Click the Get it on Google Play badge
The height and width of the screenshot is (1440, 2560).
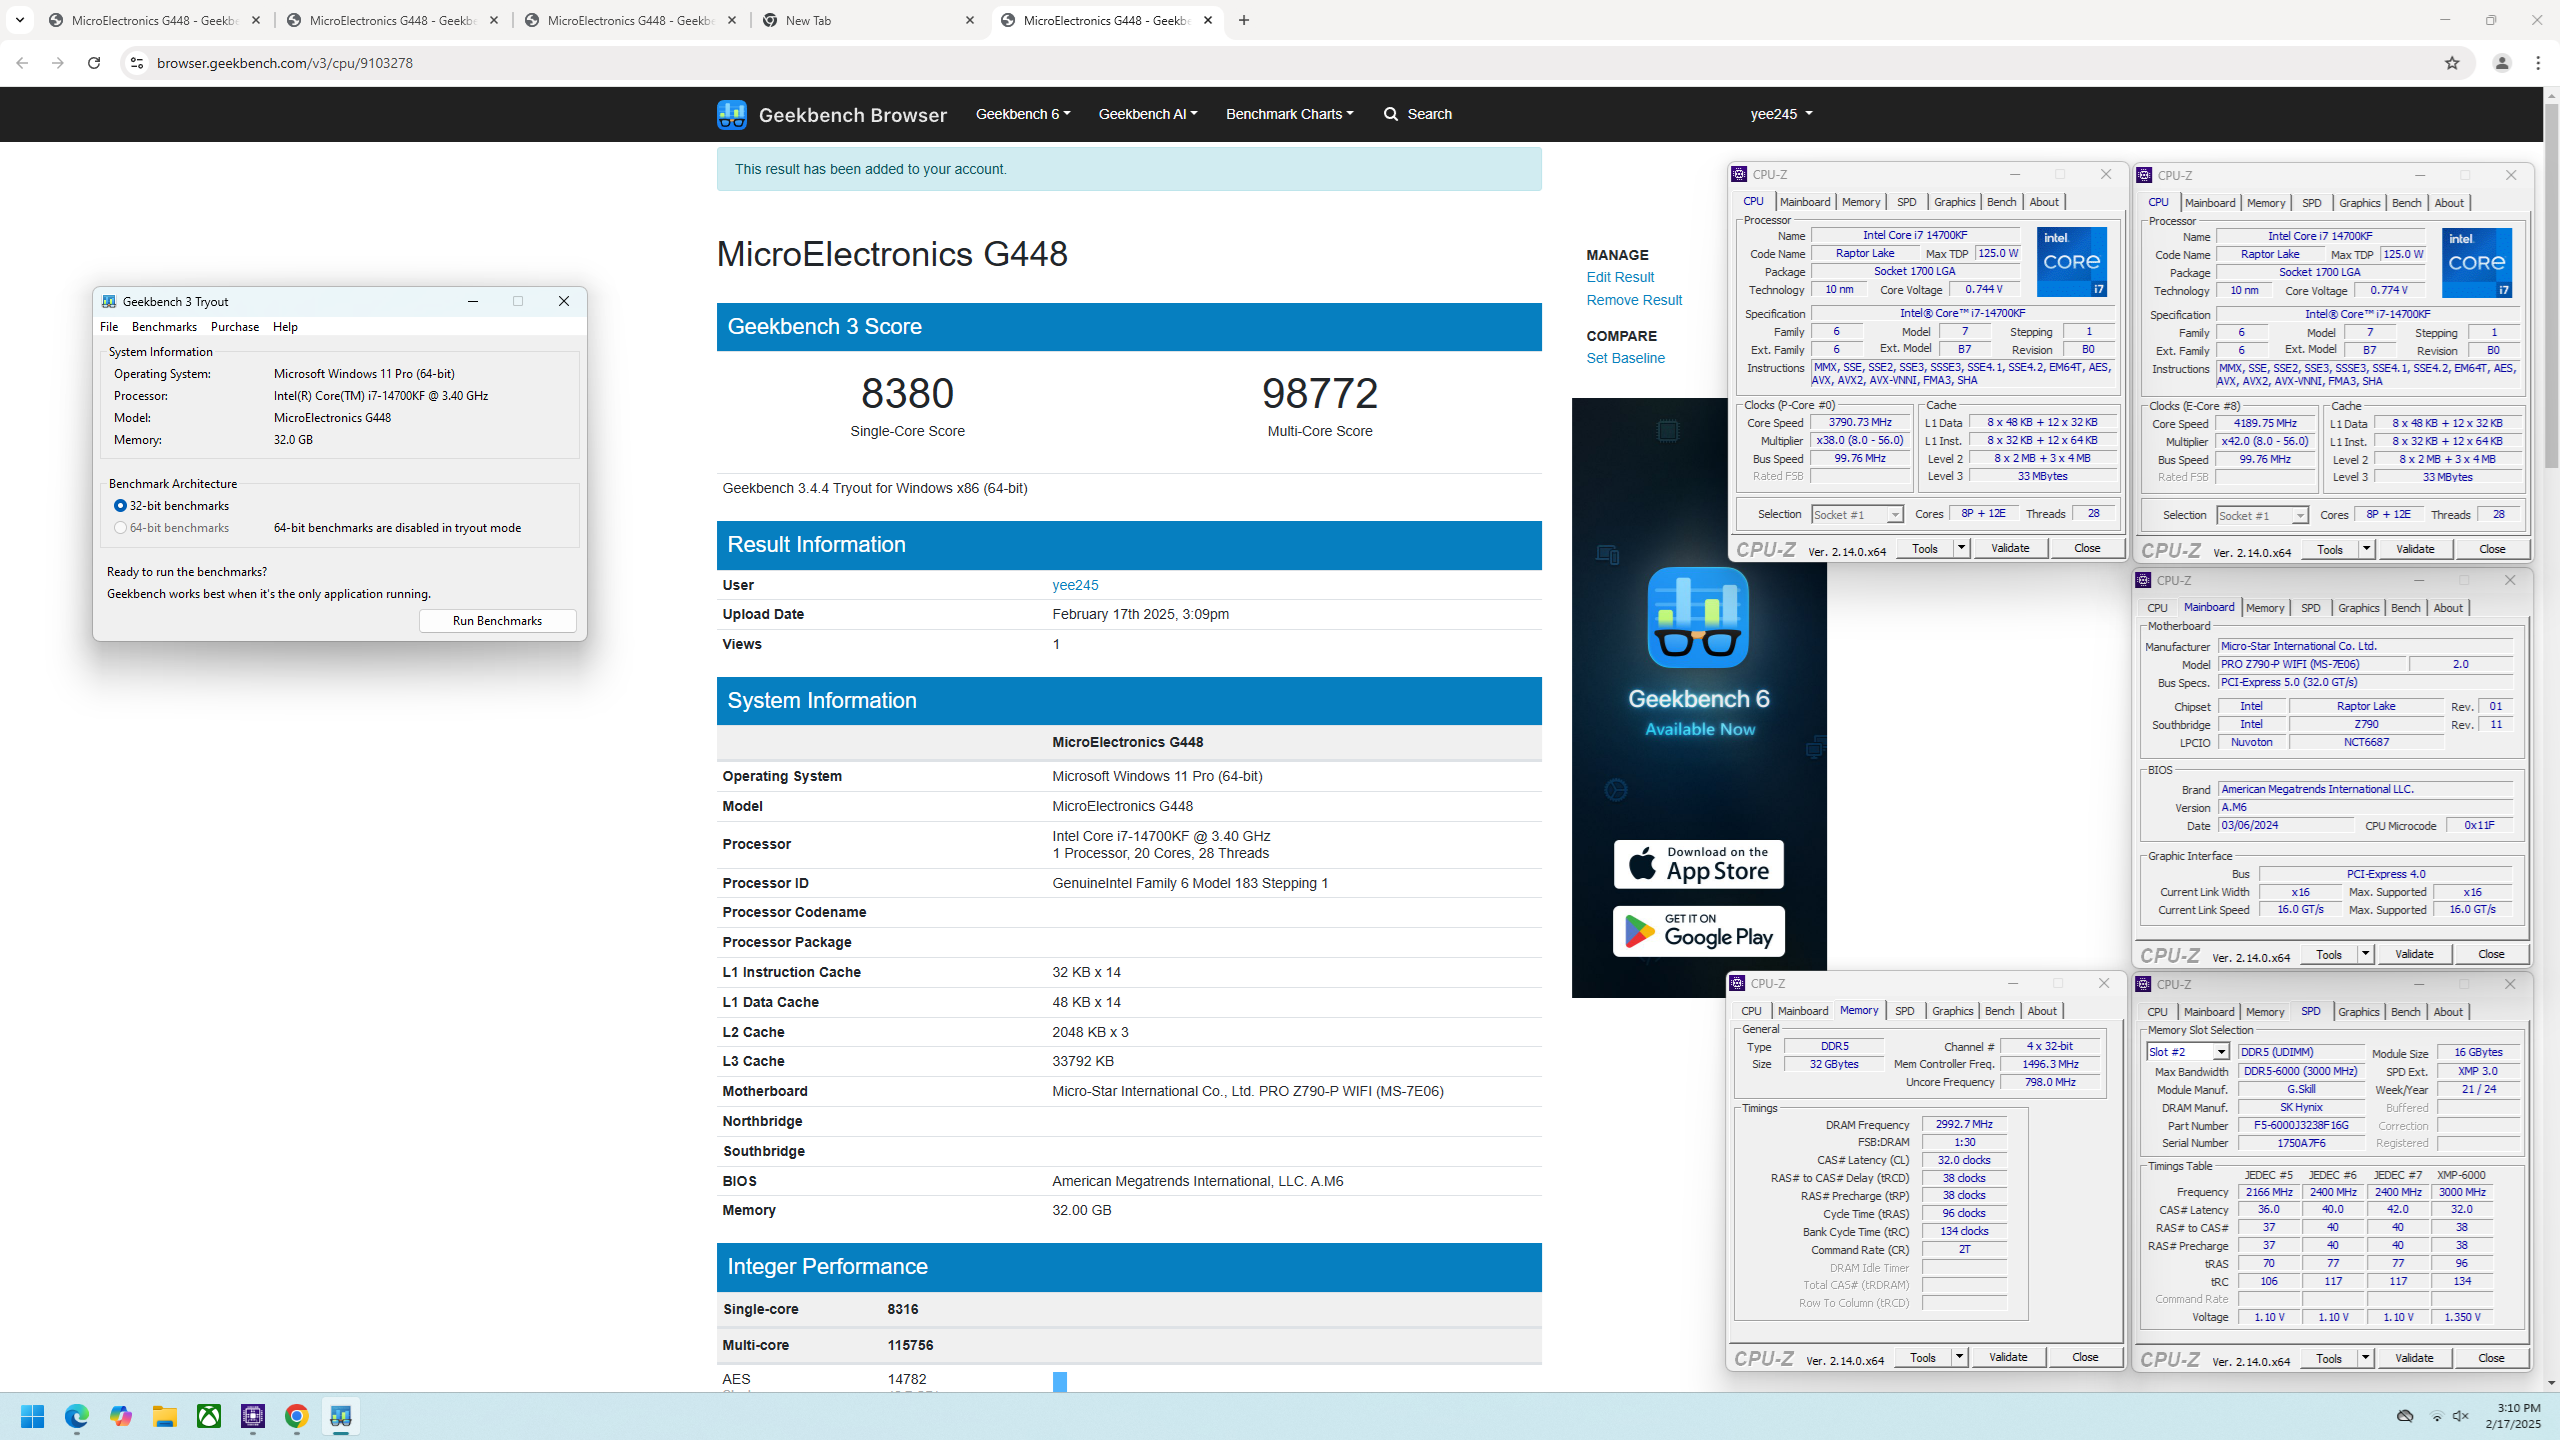coord(1698,932)
